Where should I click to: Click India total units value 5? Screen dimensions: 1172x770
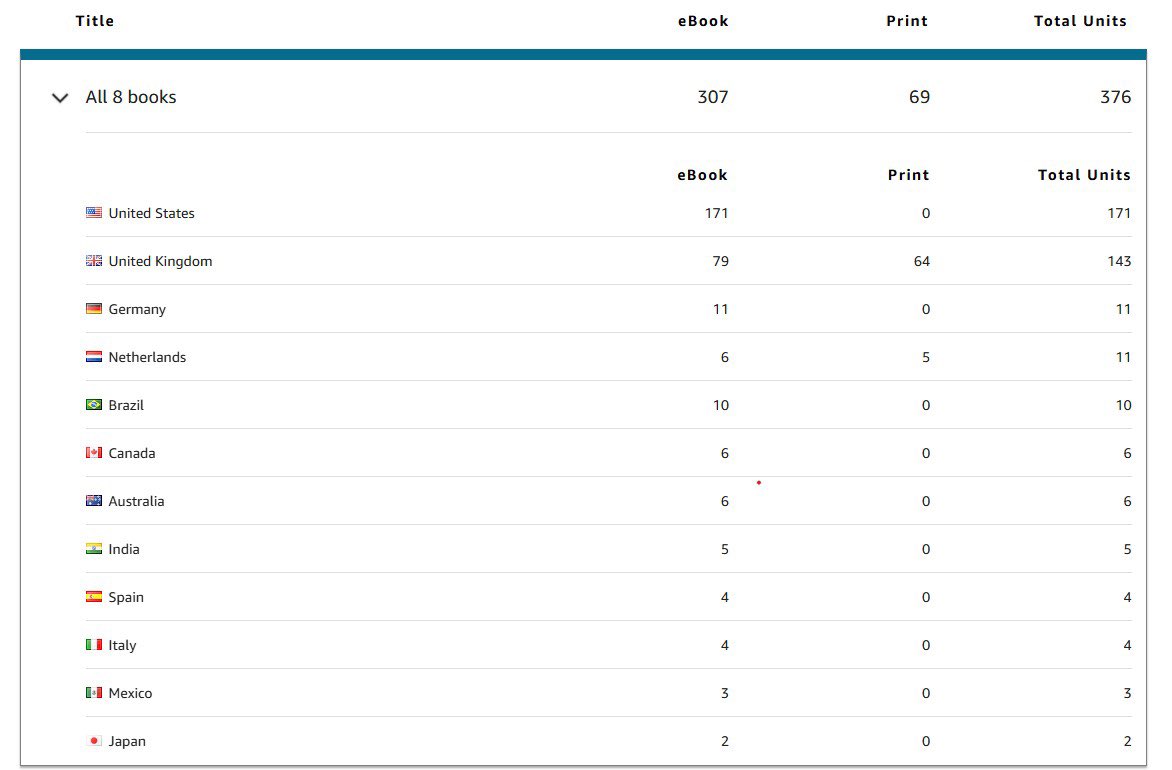click(x=1127, y=549)
